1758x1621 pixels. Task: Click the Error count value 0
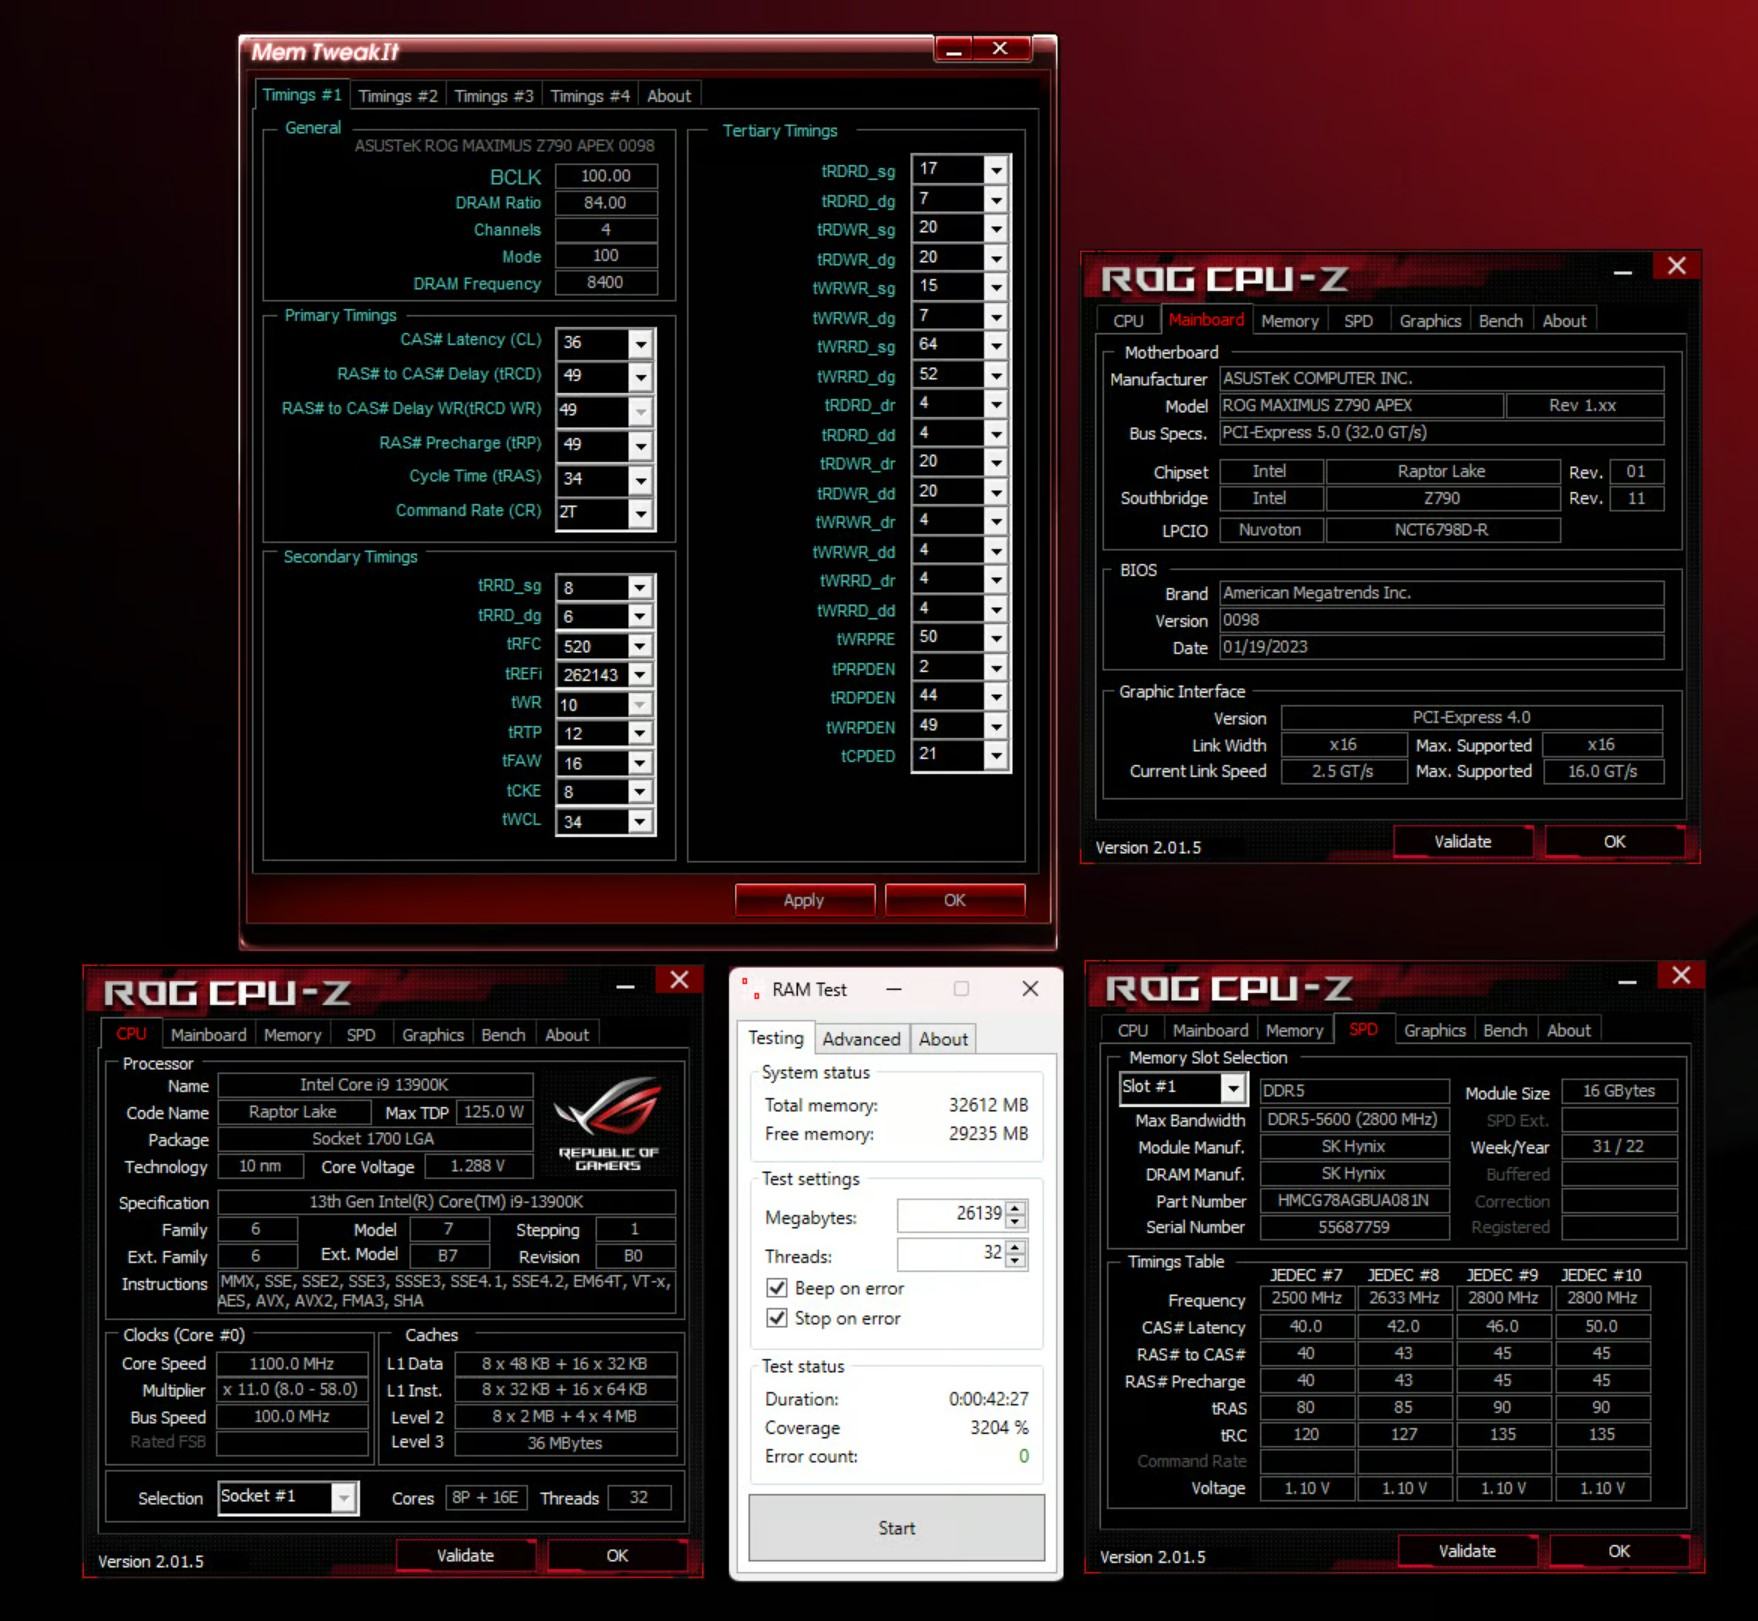tap(1023, 1456)
